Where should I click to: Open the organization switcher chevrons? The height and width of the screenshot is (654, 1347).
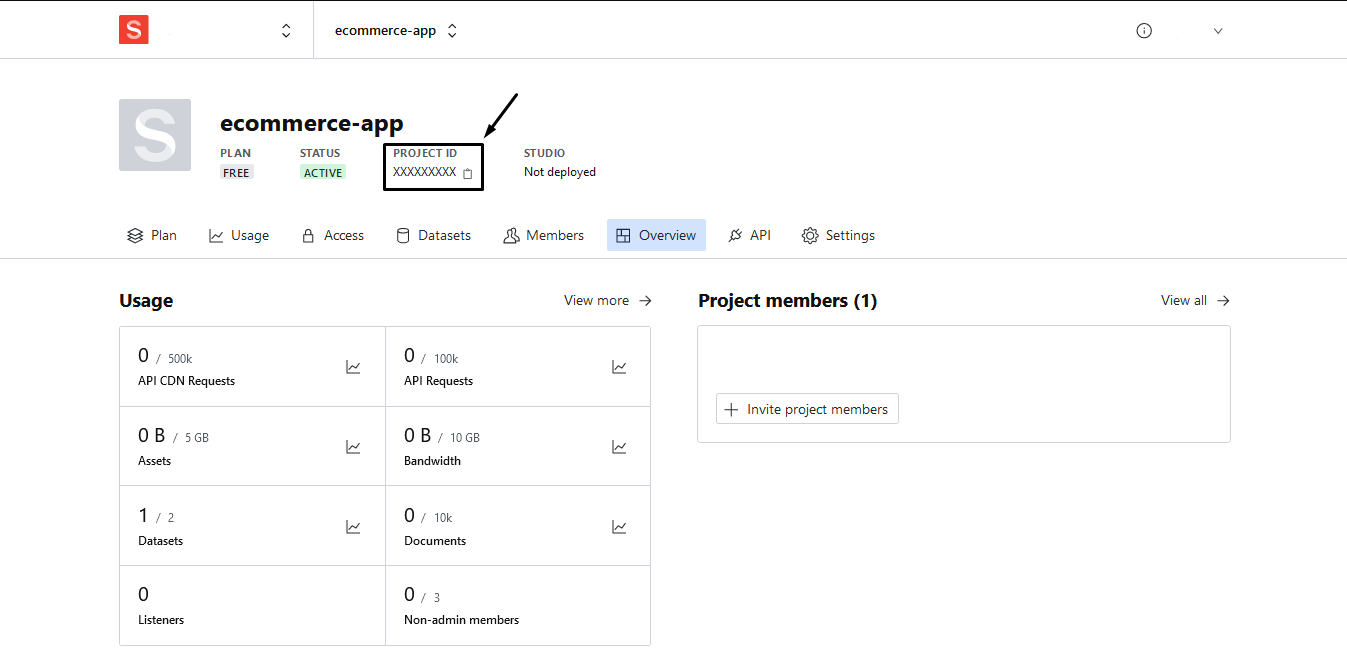point(286,31)
